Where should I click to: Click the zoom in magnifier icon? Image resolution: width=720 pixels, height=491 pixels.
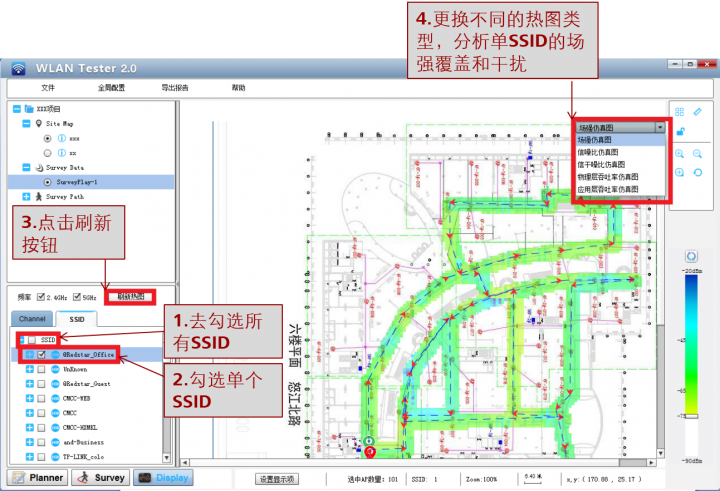tap(680, 154)
